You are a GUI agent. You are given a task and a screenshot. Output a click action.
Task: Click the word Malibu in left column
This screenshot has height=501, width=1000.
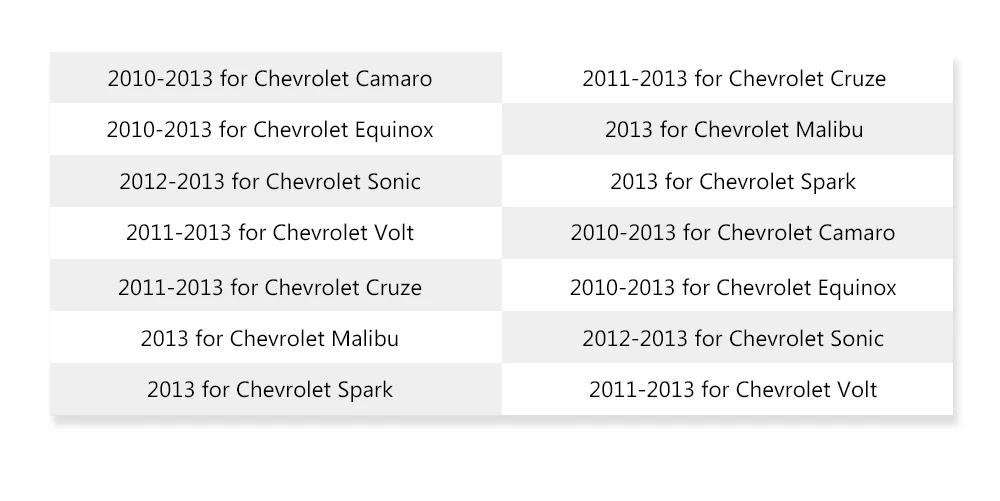(x=365, y=338)
